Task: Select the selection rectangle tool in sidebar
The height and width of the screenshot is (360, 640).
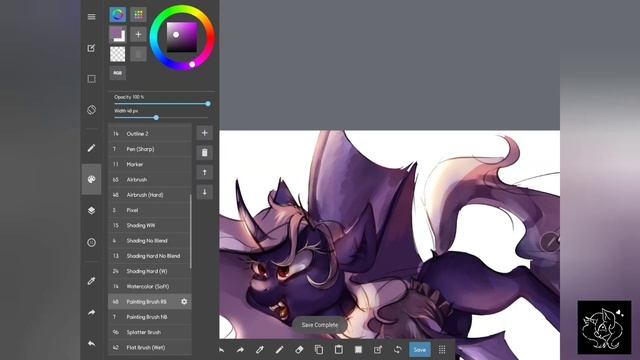Action: point(91,79)
